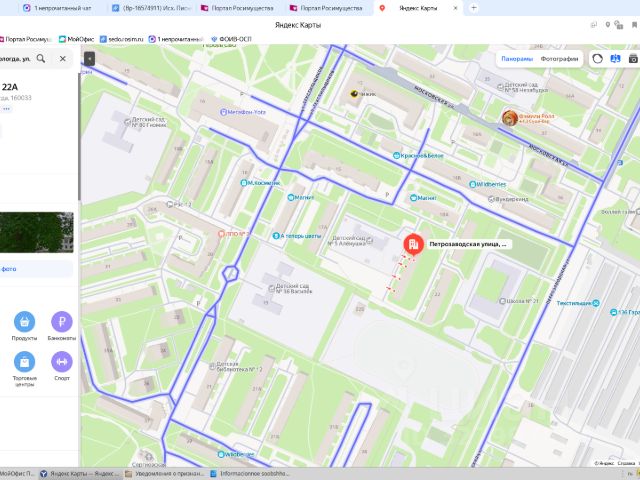The image size is (640, 480).
Task: Open the building photo thumbnail in the side panel
Action: click(36, 232)
